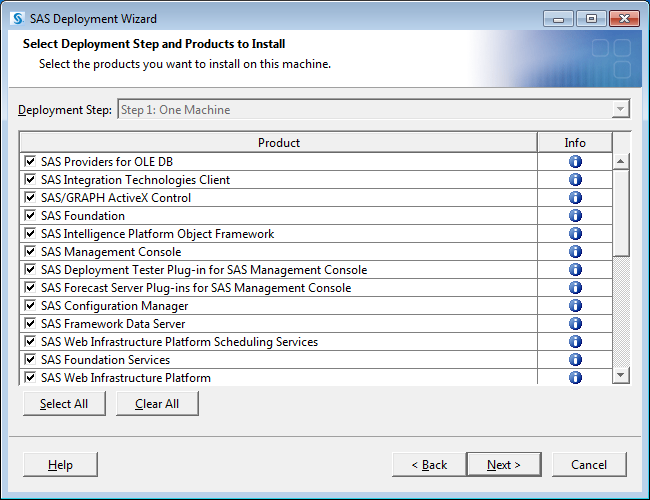
Task: Select the SAS Management Console row text
Action: tap(111, 252)
